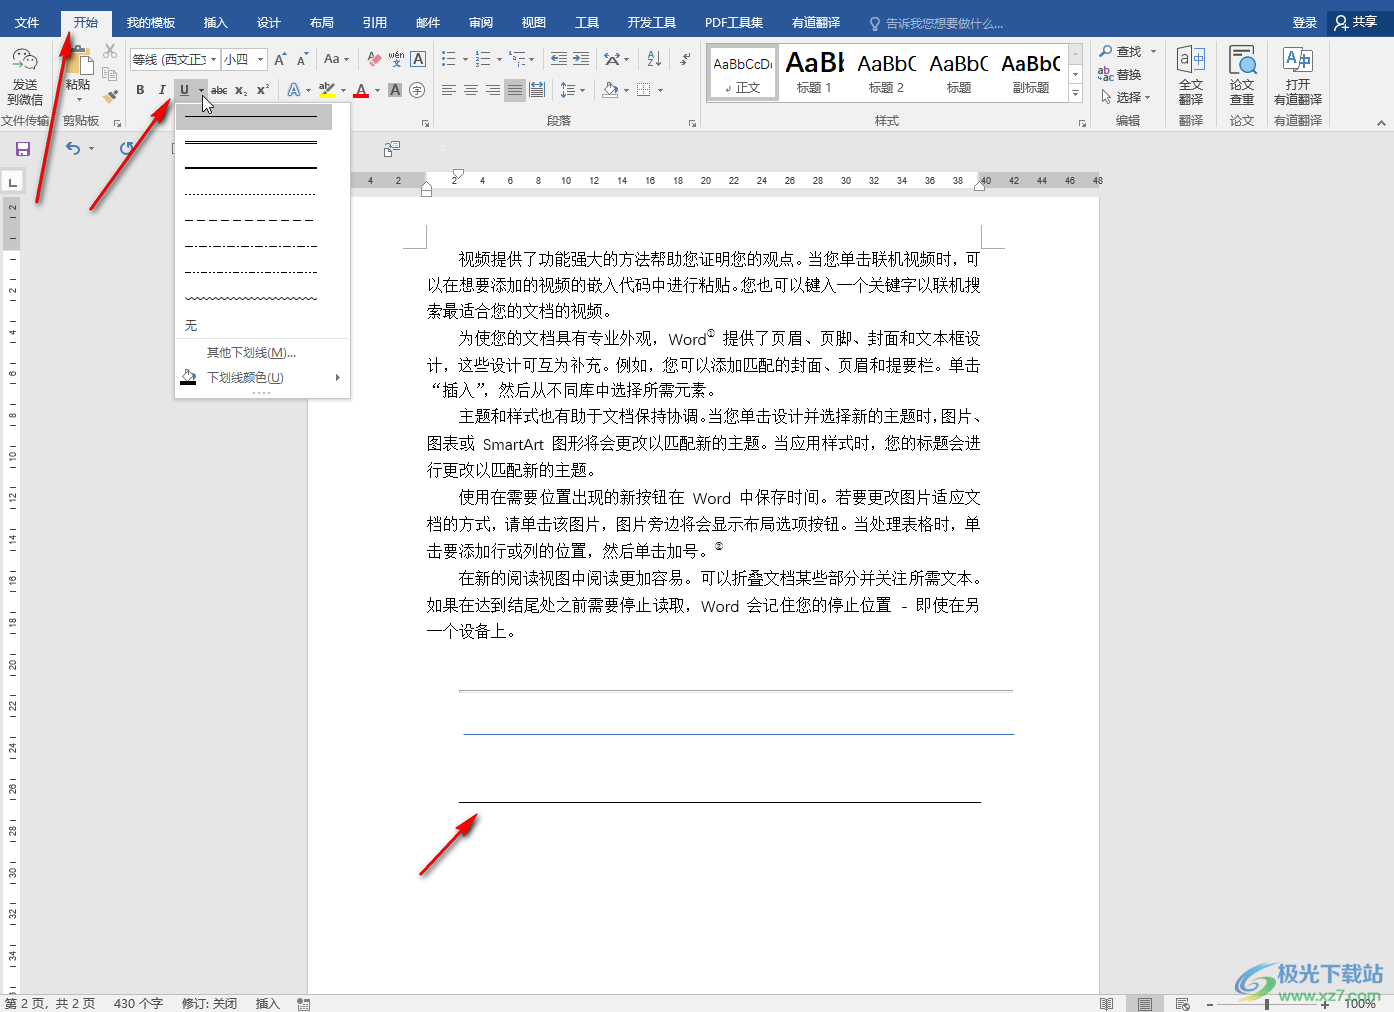Click the text highlight color swatch
This screenshot has height=1012, width=1394.
(327, 90)
